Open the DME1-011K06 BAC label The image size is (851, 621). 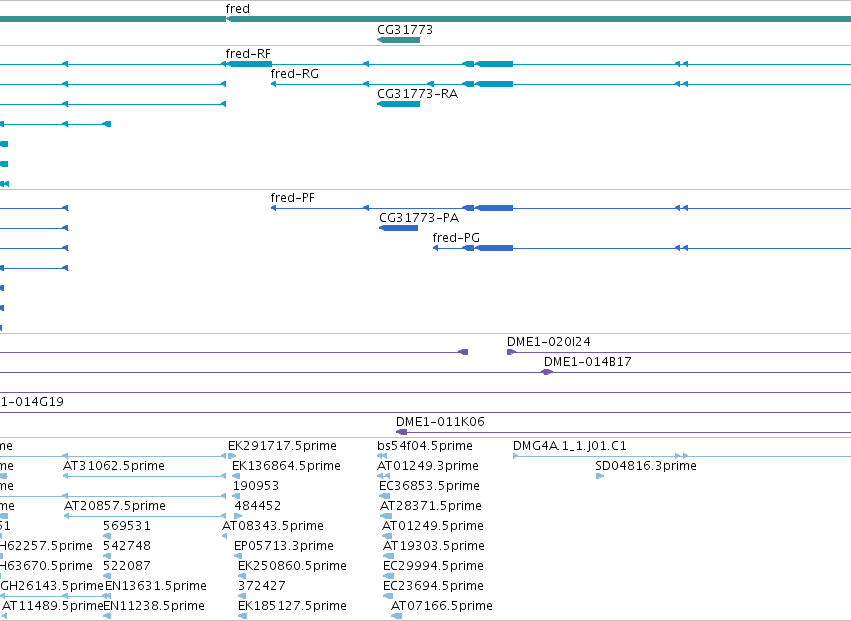tap(440, 422)
